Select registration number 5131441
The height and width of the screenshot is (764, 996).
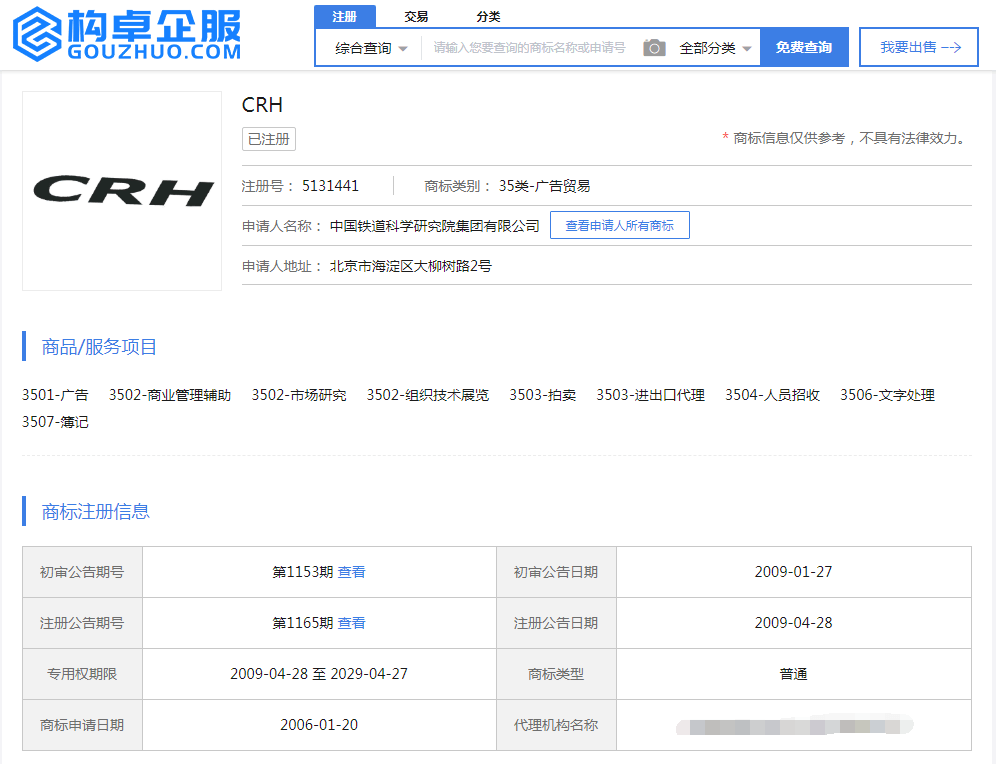[x=330, y=186]
